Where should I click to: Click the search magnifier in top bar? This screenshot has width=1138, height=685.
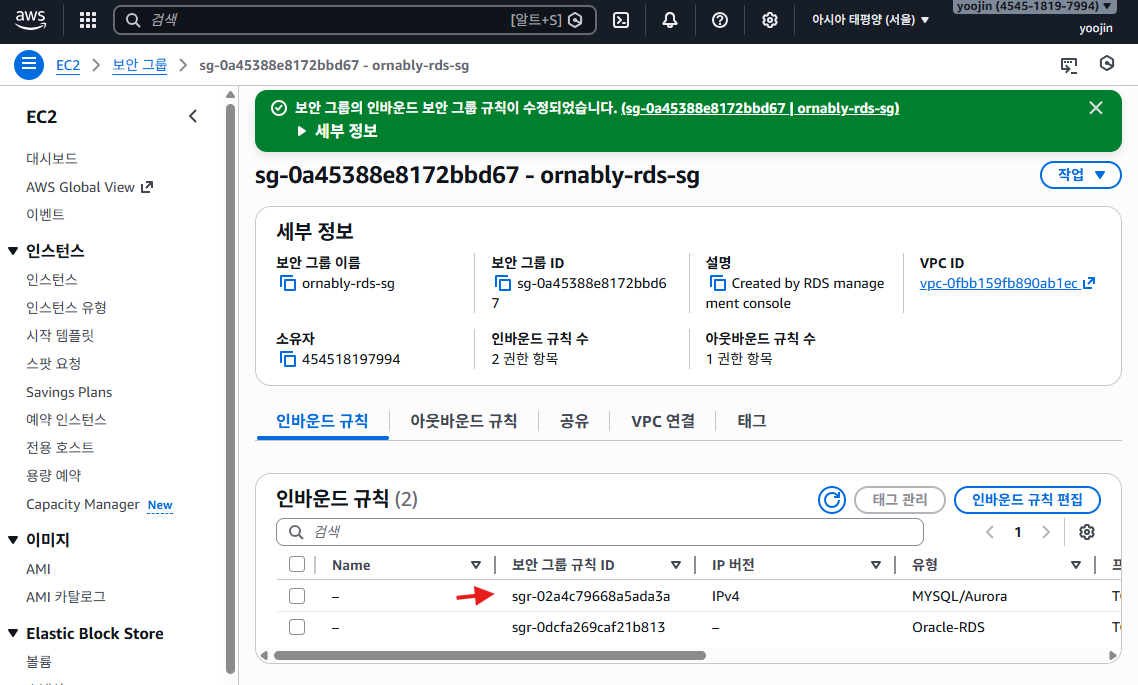[x=133, y=20]
